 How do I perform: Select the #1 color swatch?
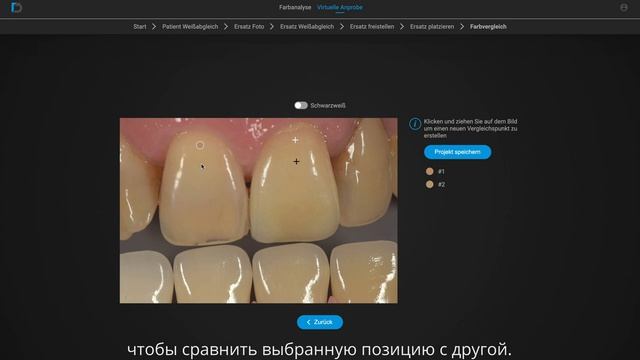pos(429,171)
